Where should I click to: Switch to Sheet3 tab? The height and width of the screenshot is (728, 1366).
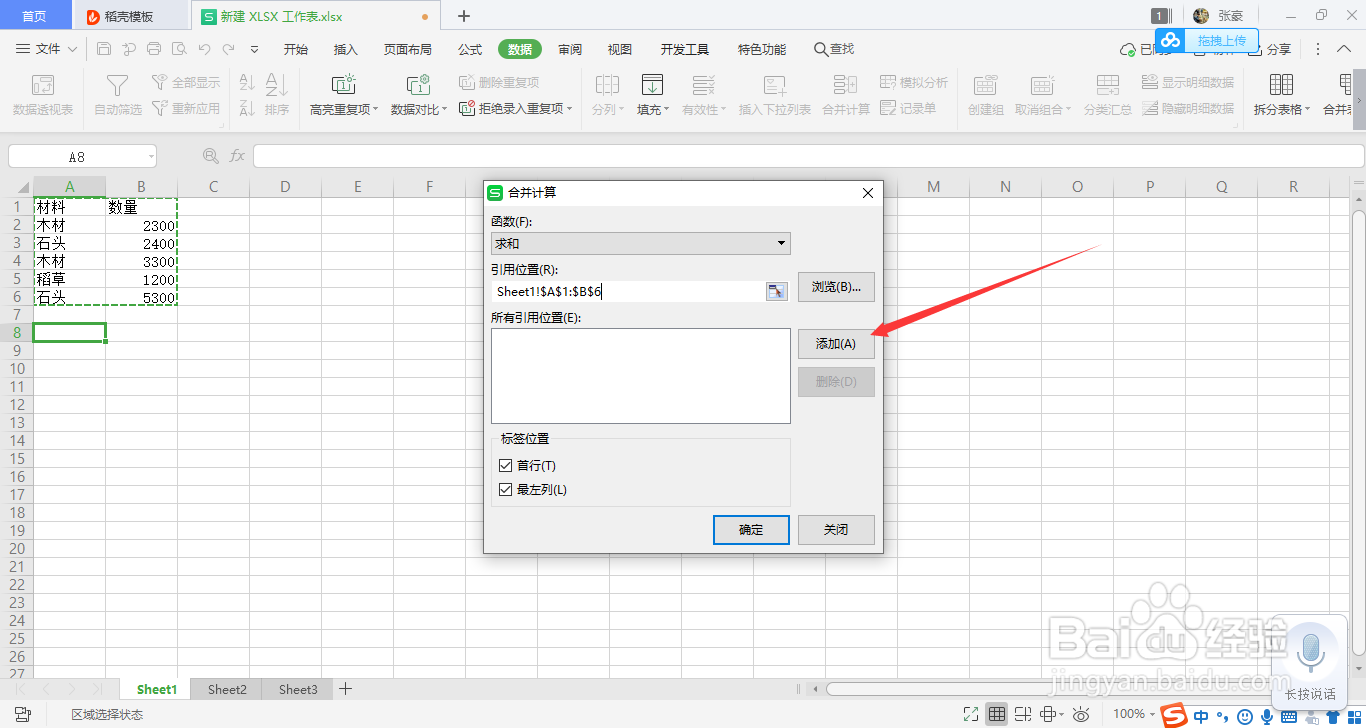coord(298,689)
